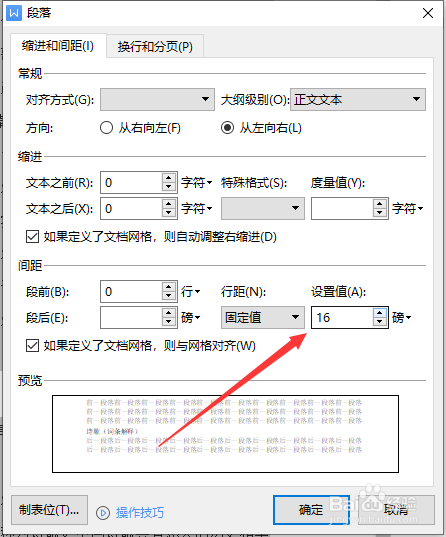Decrease the 设置值 with down arrow

click(x=380, y=322)
